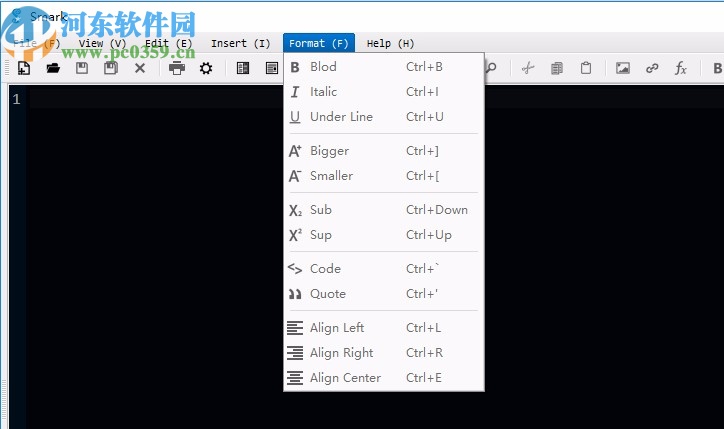
Task: Insert a hyperlink via chain icon
Action: pos(652,68)
